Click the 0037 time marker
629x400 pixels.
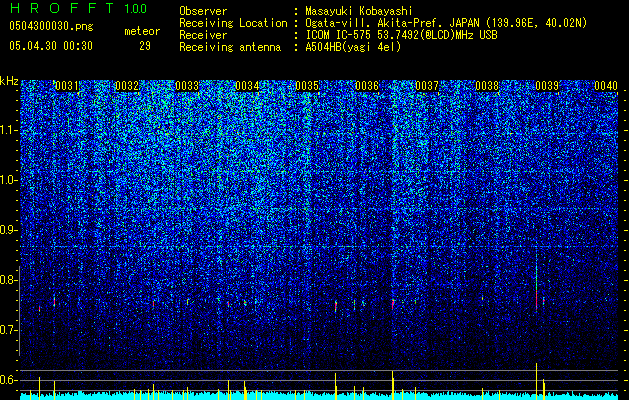[427, 86]
